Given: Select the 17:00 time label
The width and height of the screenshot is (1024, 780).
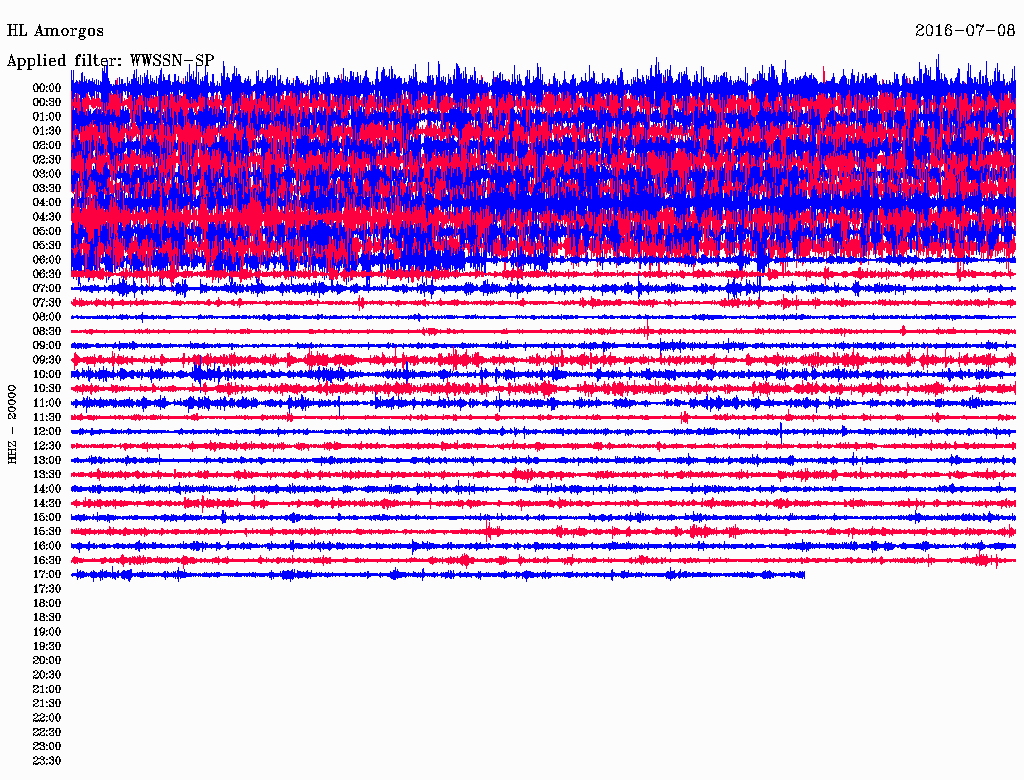Looking at the screenshot, I should 47,574.
